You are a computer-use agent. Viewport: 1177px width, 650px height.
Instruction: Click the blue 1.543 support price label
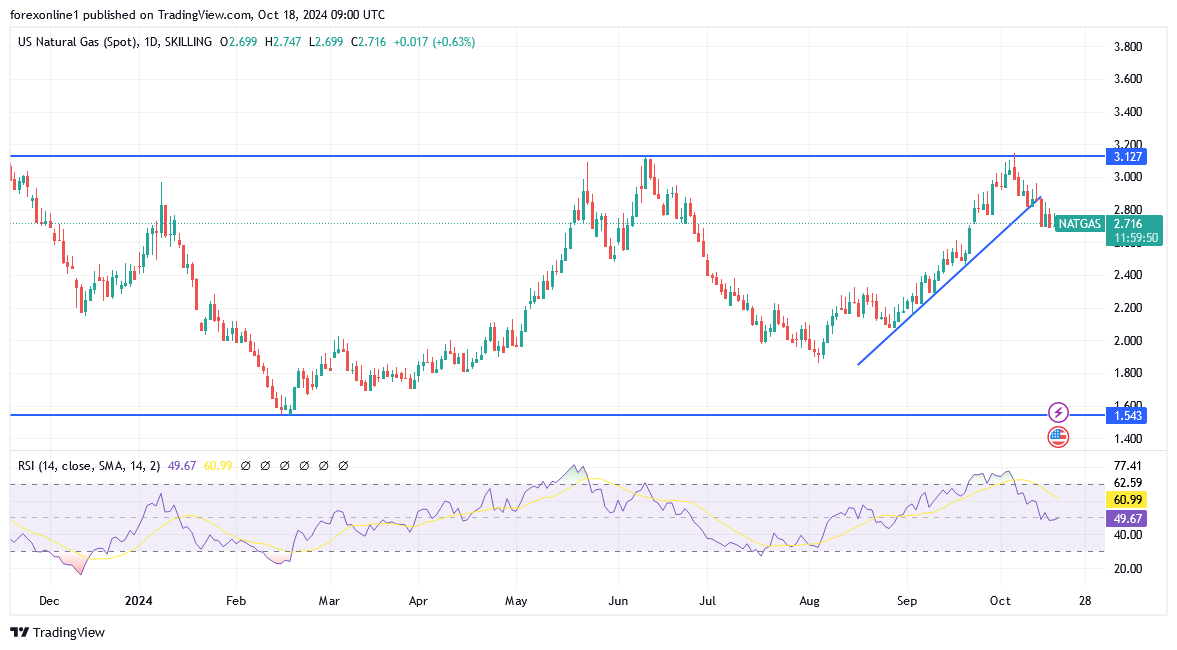[1126, 415]
